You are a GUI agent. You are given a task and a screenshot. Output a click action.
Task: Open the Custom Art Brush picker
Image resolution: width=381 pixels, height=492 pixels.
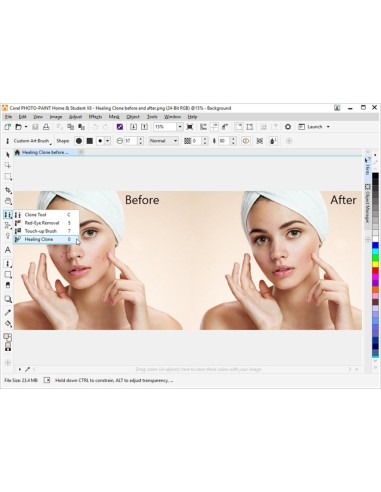pyautogui.click(x=32, y=141)
